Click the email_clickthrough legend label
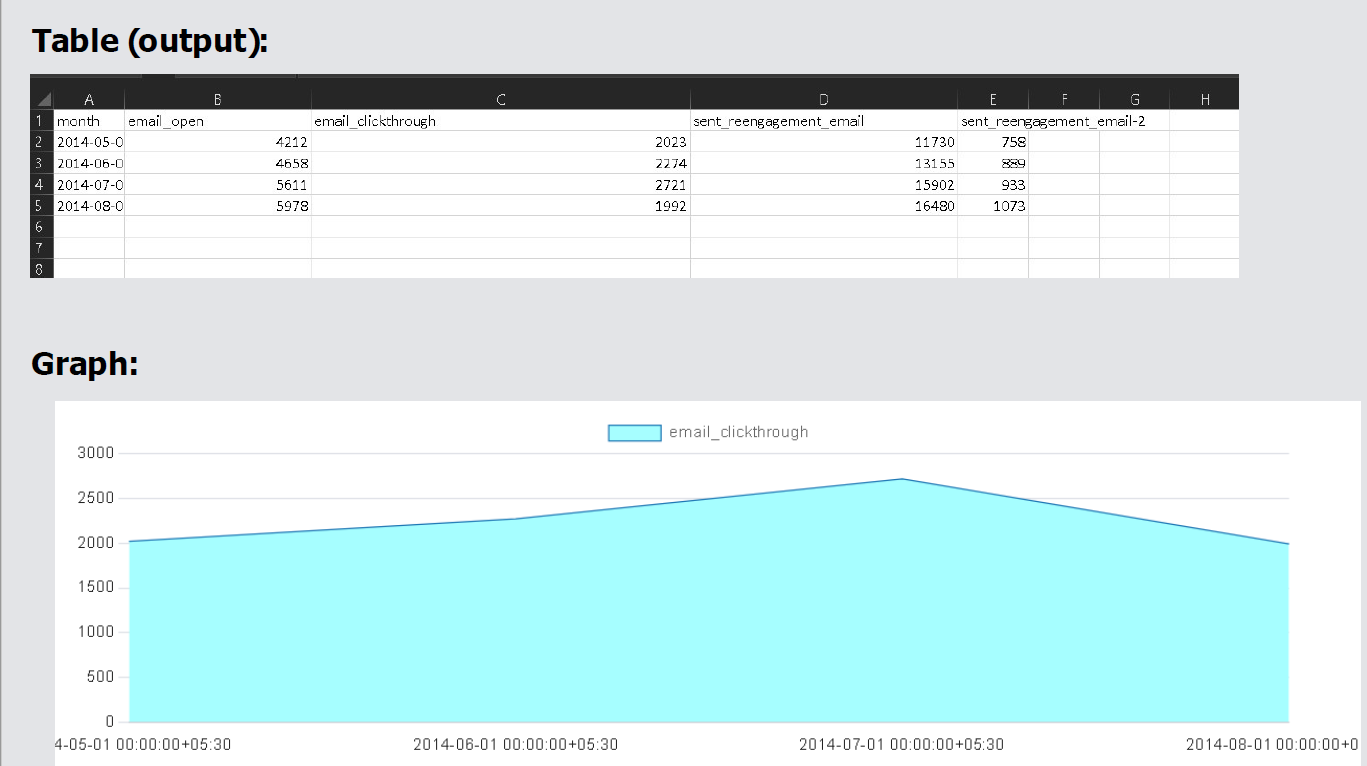Screen dimensions: 1367x766 738,432
